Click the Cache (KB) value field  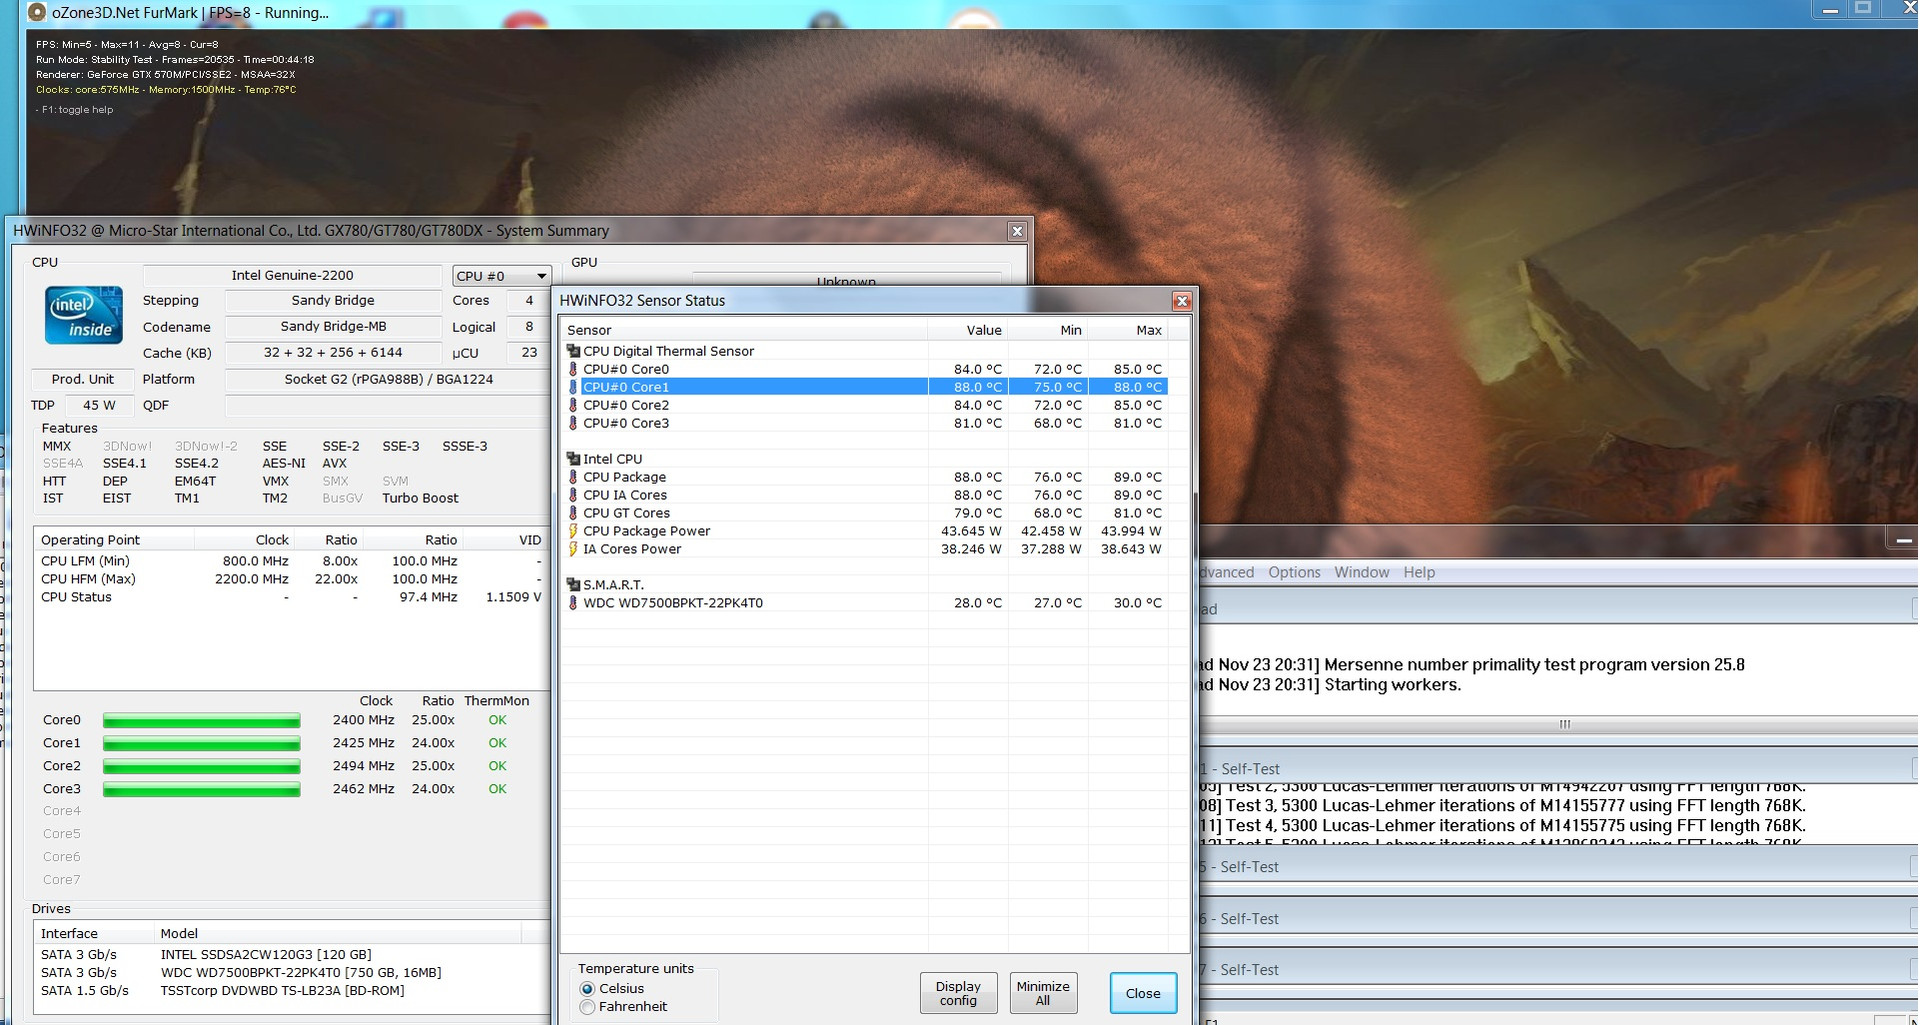click(x=333, y=353)
